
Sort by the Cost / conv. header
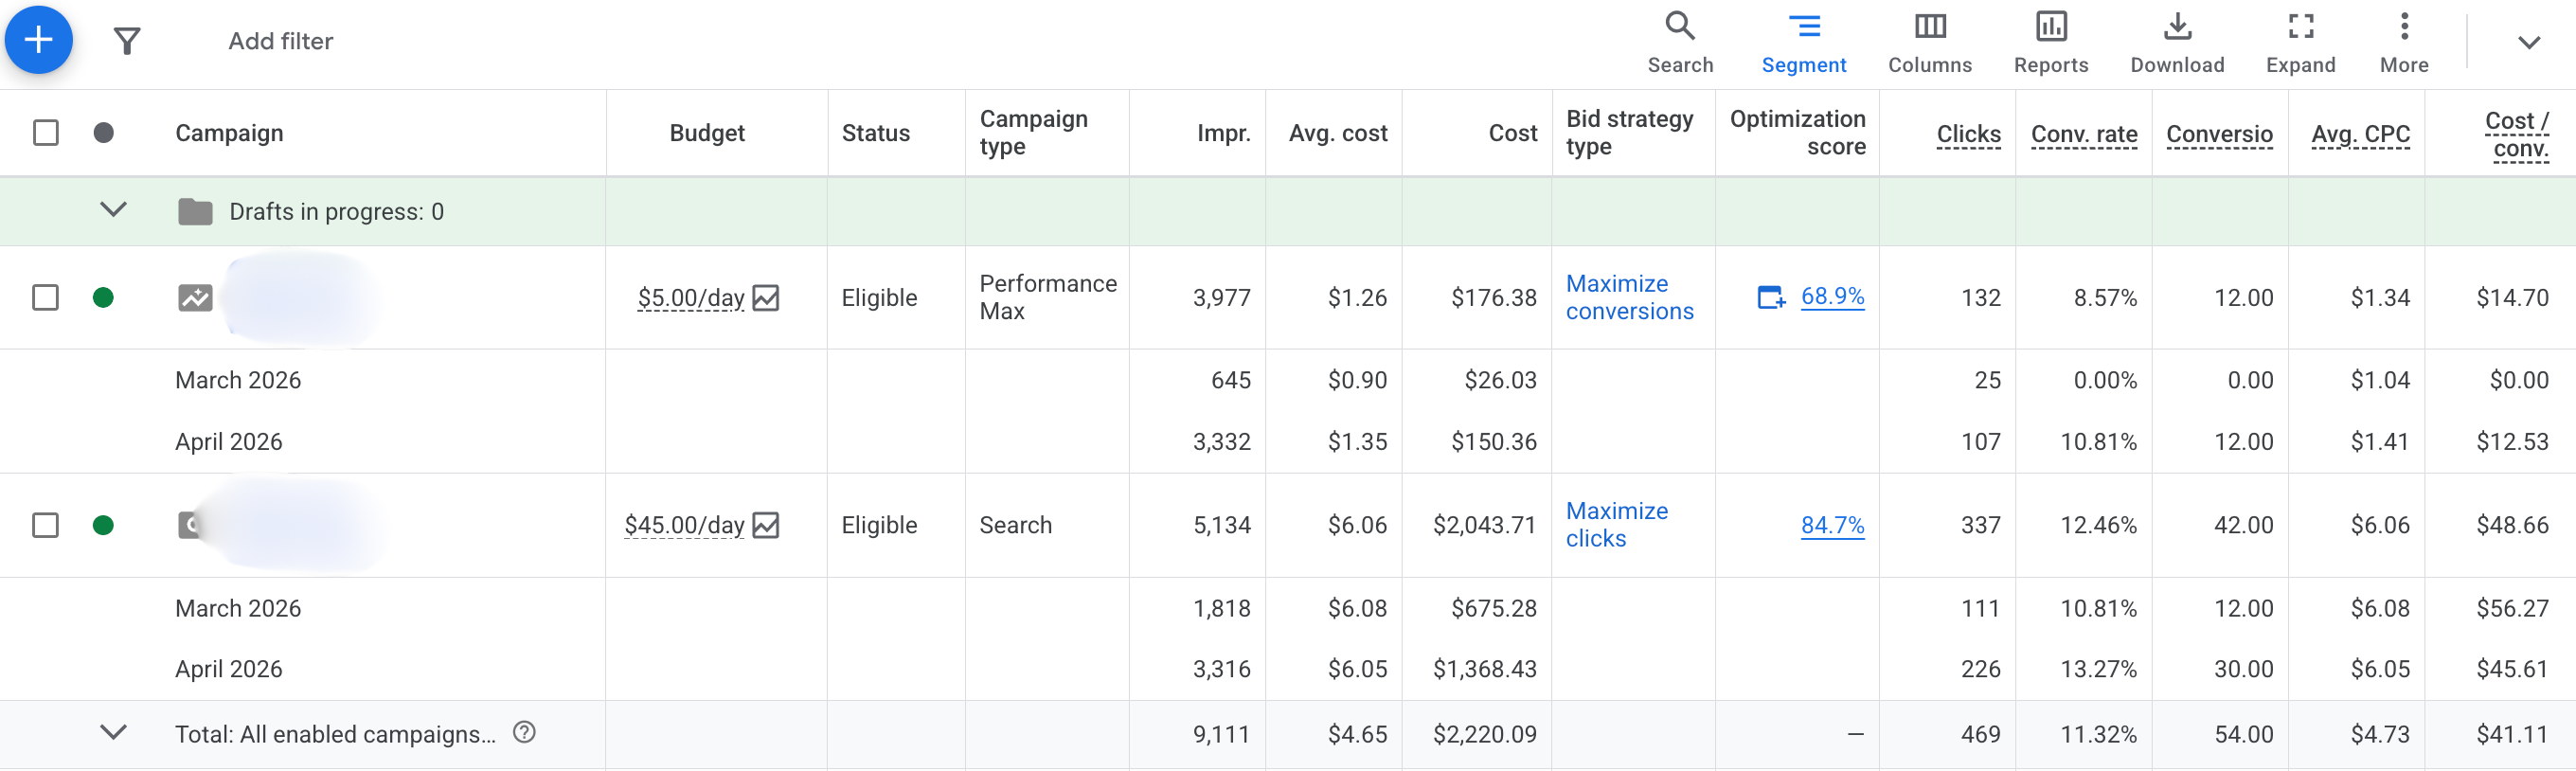point(2516,134)
